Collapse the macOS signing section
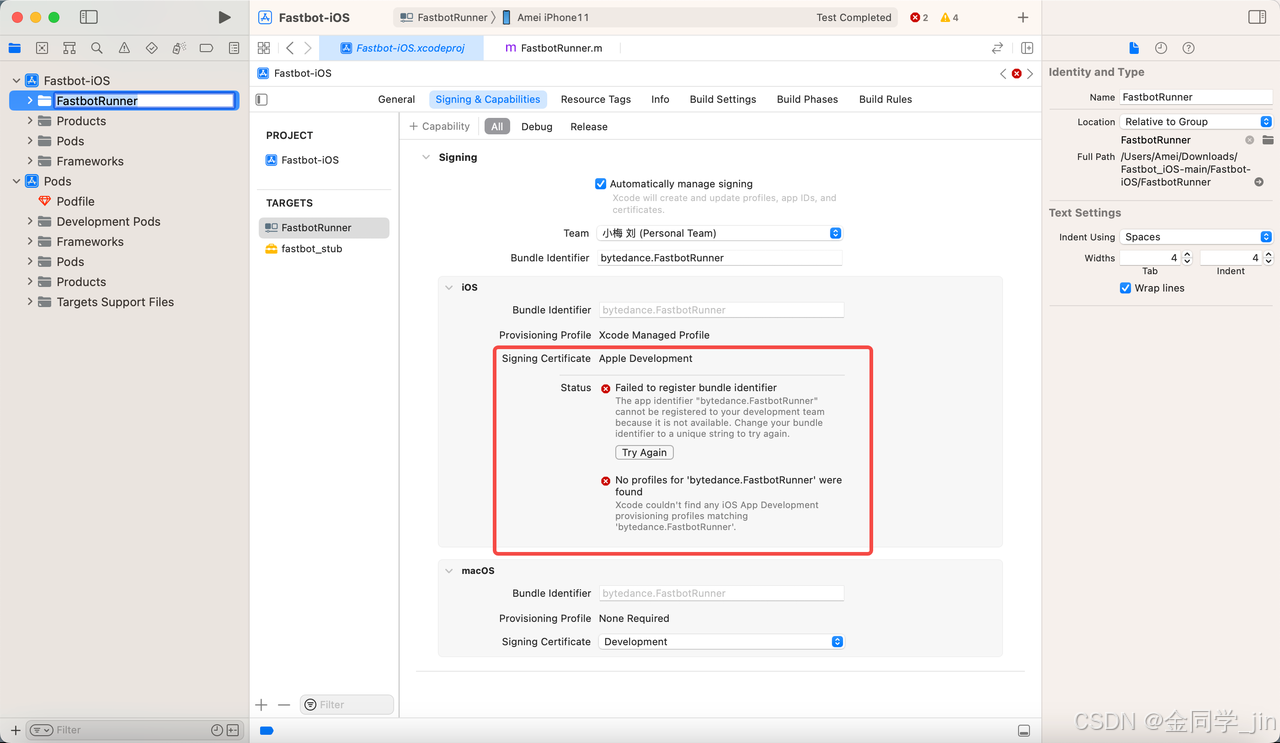This screenshot has width=1280, height=743. coord(449,571)
